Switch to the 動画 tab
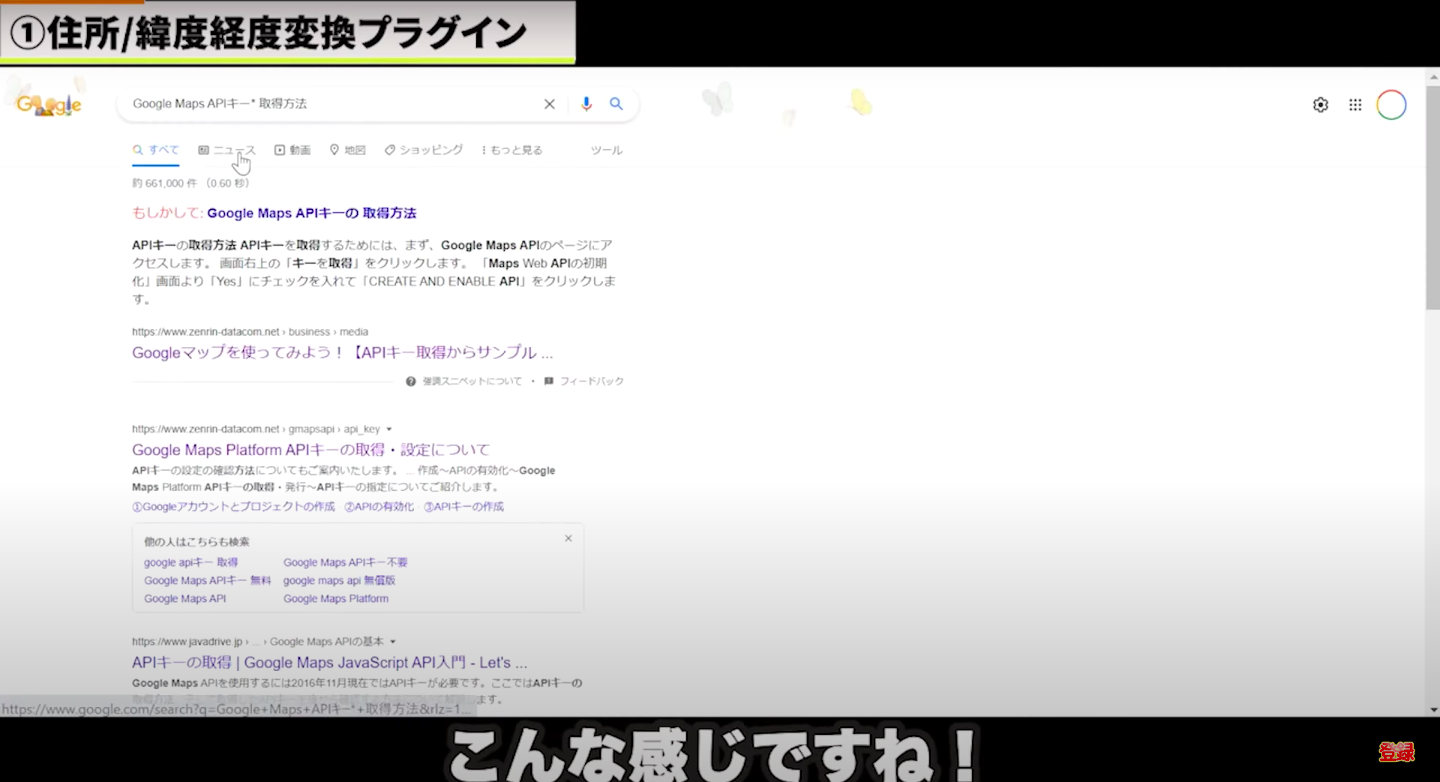This screenshot has width=1440, height=782. click(x=293, y=150)
